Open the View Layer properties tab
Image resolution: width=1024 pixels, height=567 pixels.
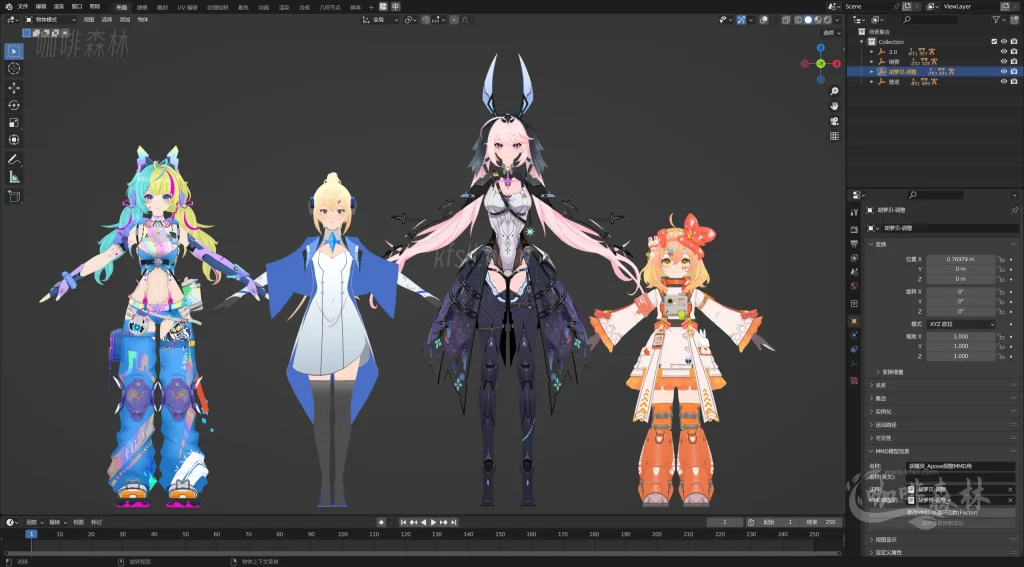854,258
